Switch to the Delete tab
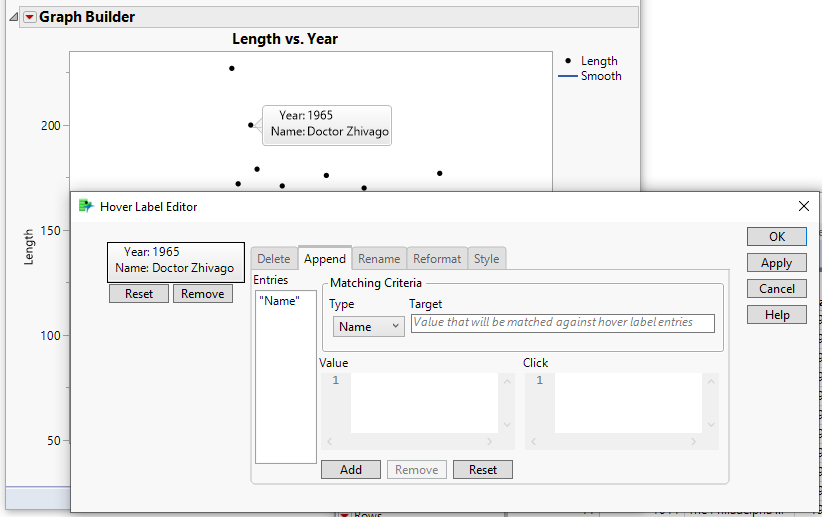 (x=273, y=259)
